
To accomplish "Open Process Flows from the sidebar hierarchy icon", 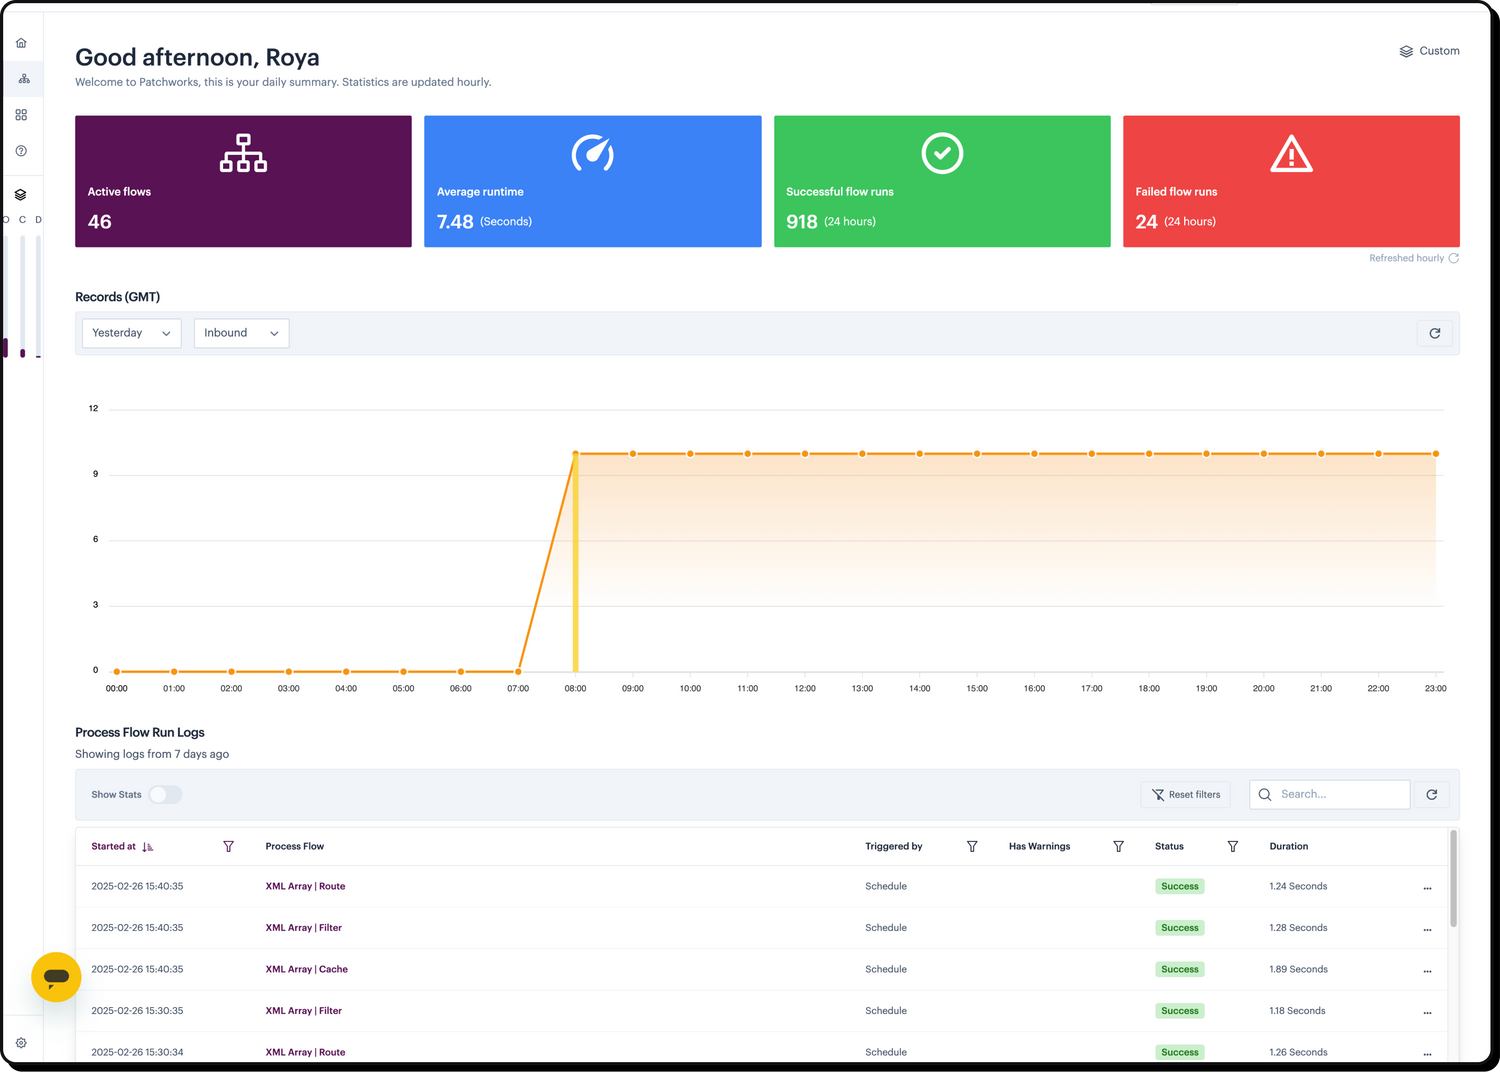I will tap(21, 78).
